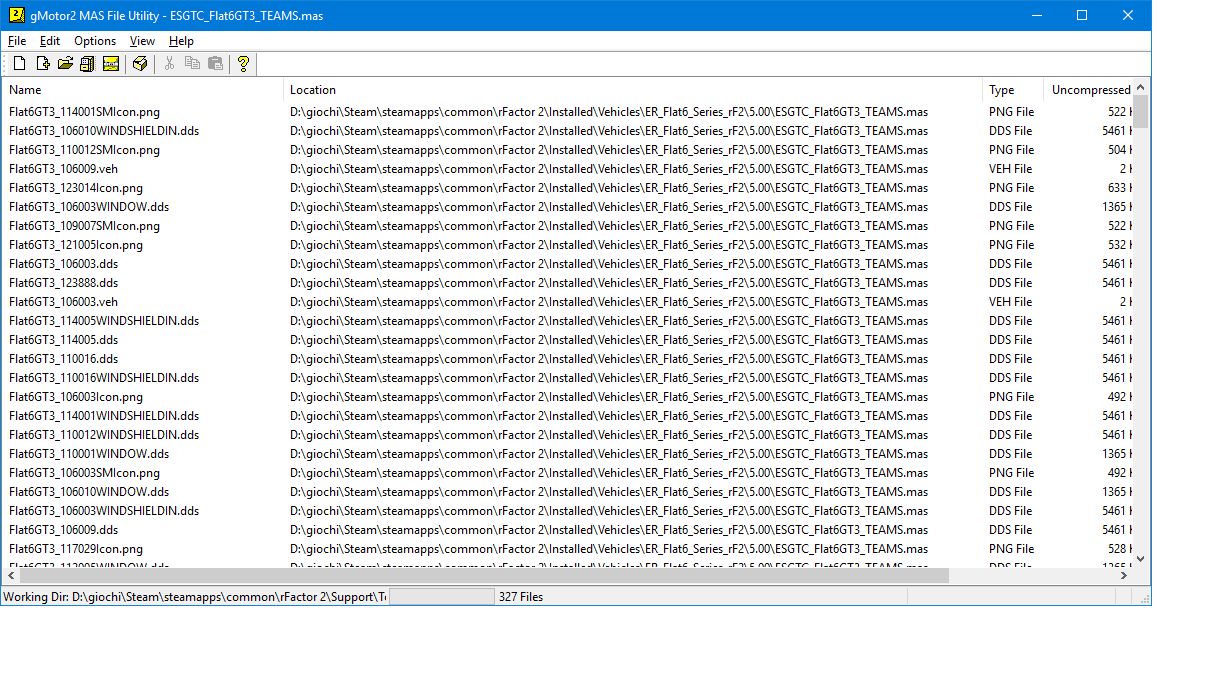Select file Flat6GT3_106003.veh

point(63,302)
